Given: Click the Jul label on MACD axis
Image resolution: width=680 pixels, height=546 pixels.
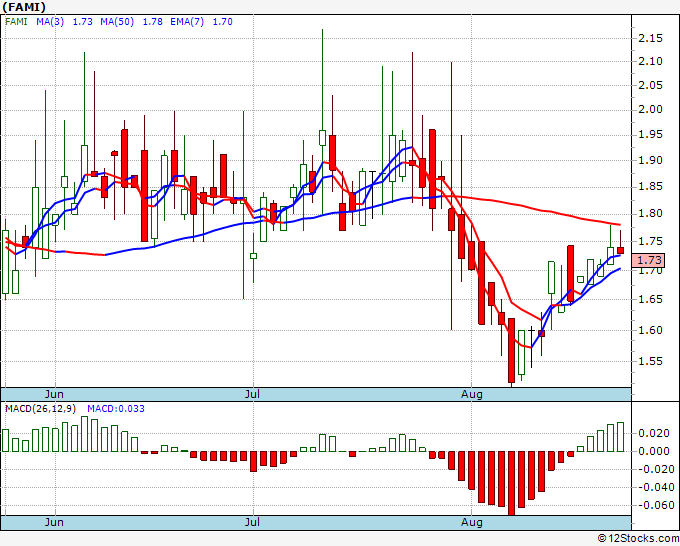Looking at the screenshot, I should coord(252,522).
